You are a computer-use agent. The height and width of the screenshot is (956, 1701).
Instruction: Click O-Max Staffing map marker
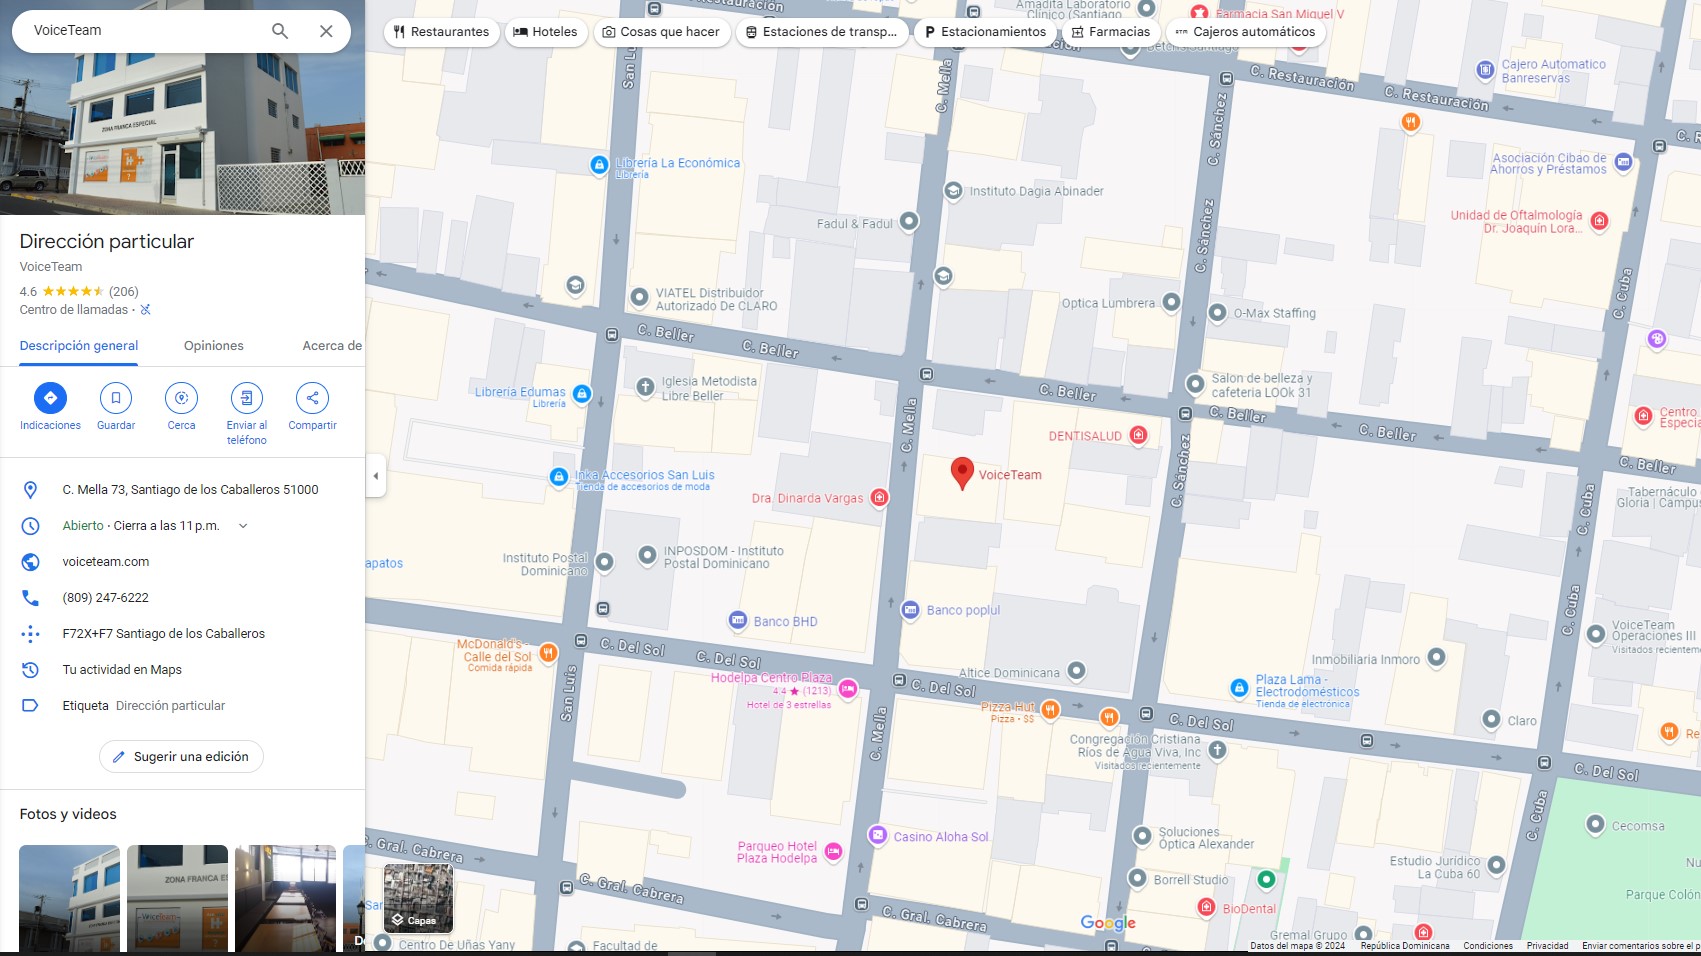pos(1217,313)
